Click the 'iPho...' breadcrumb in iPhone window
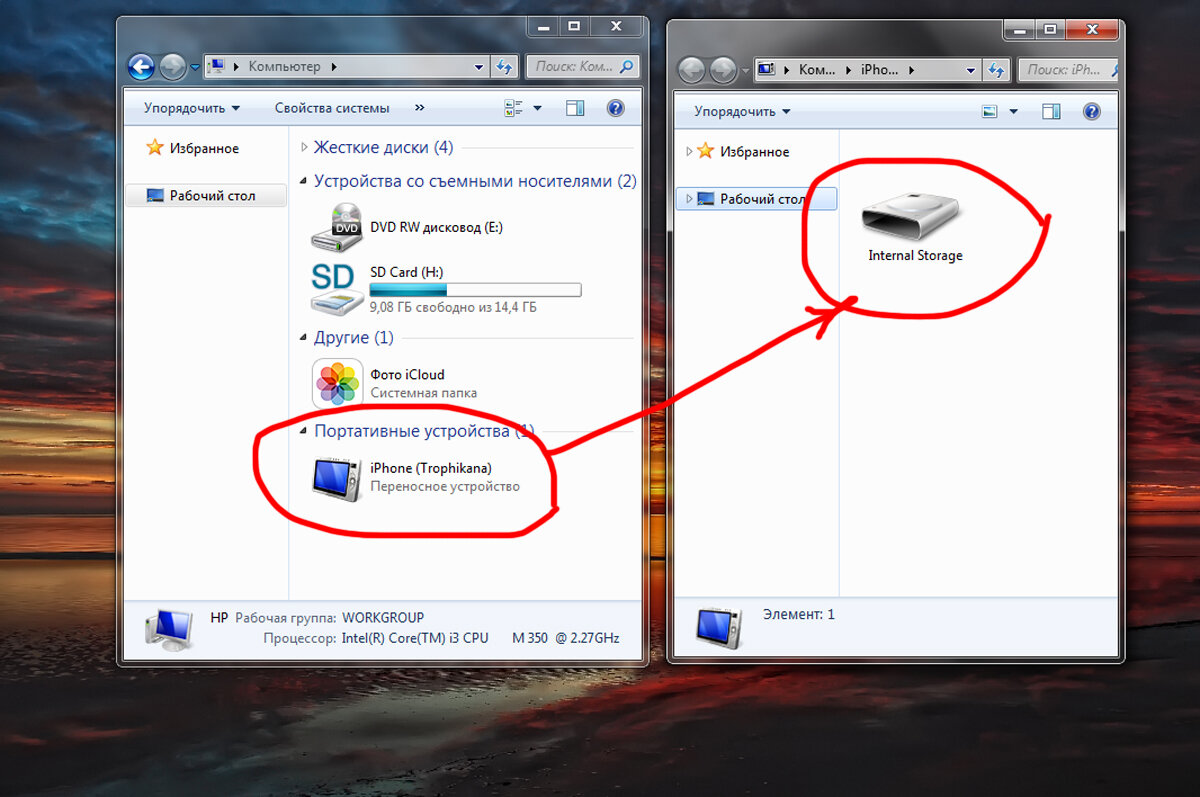Viewport: 1200px width, 797px height. coord(880,70)
